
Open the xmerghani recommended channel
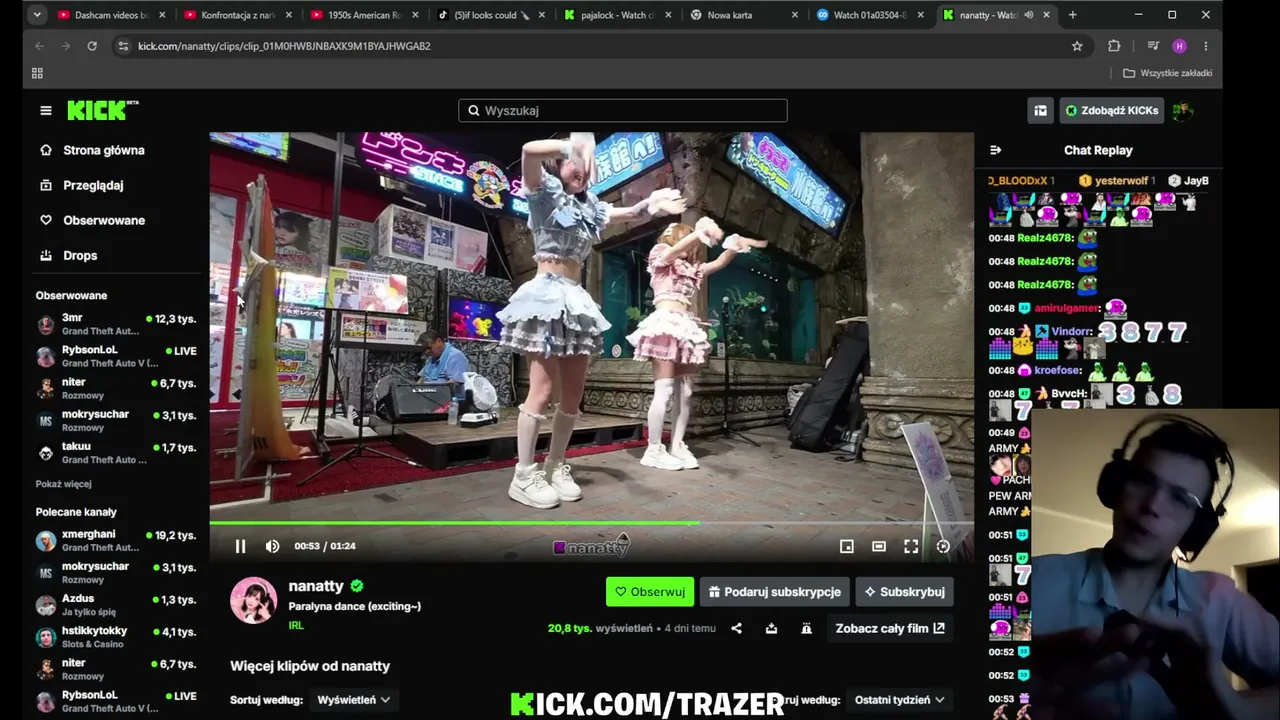click(116, 541)
